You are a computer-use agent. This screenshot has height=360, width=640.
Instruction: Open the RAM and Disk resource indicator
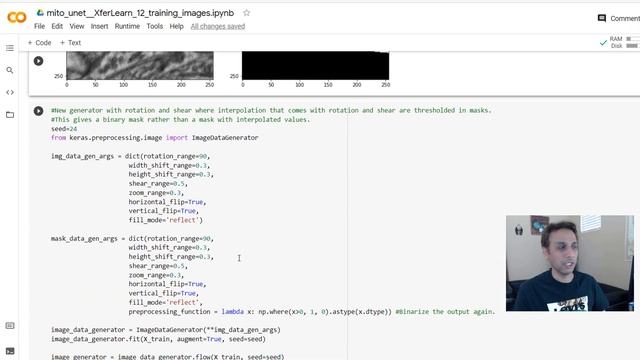(624, 42)
